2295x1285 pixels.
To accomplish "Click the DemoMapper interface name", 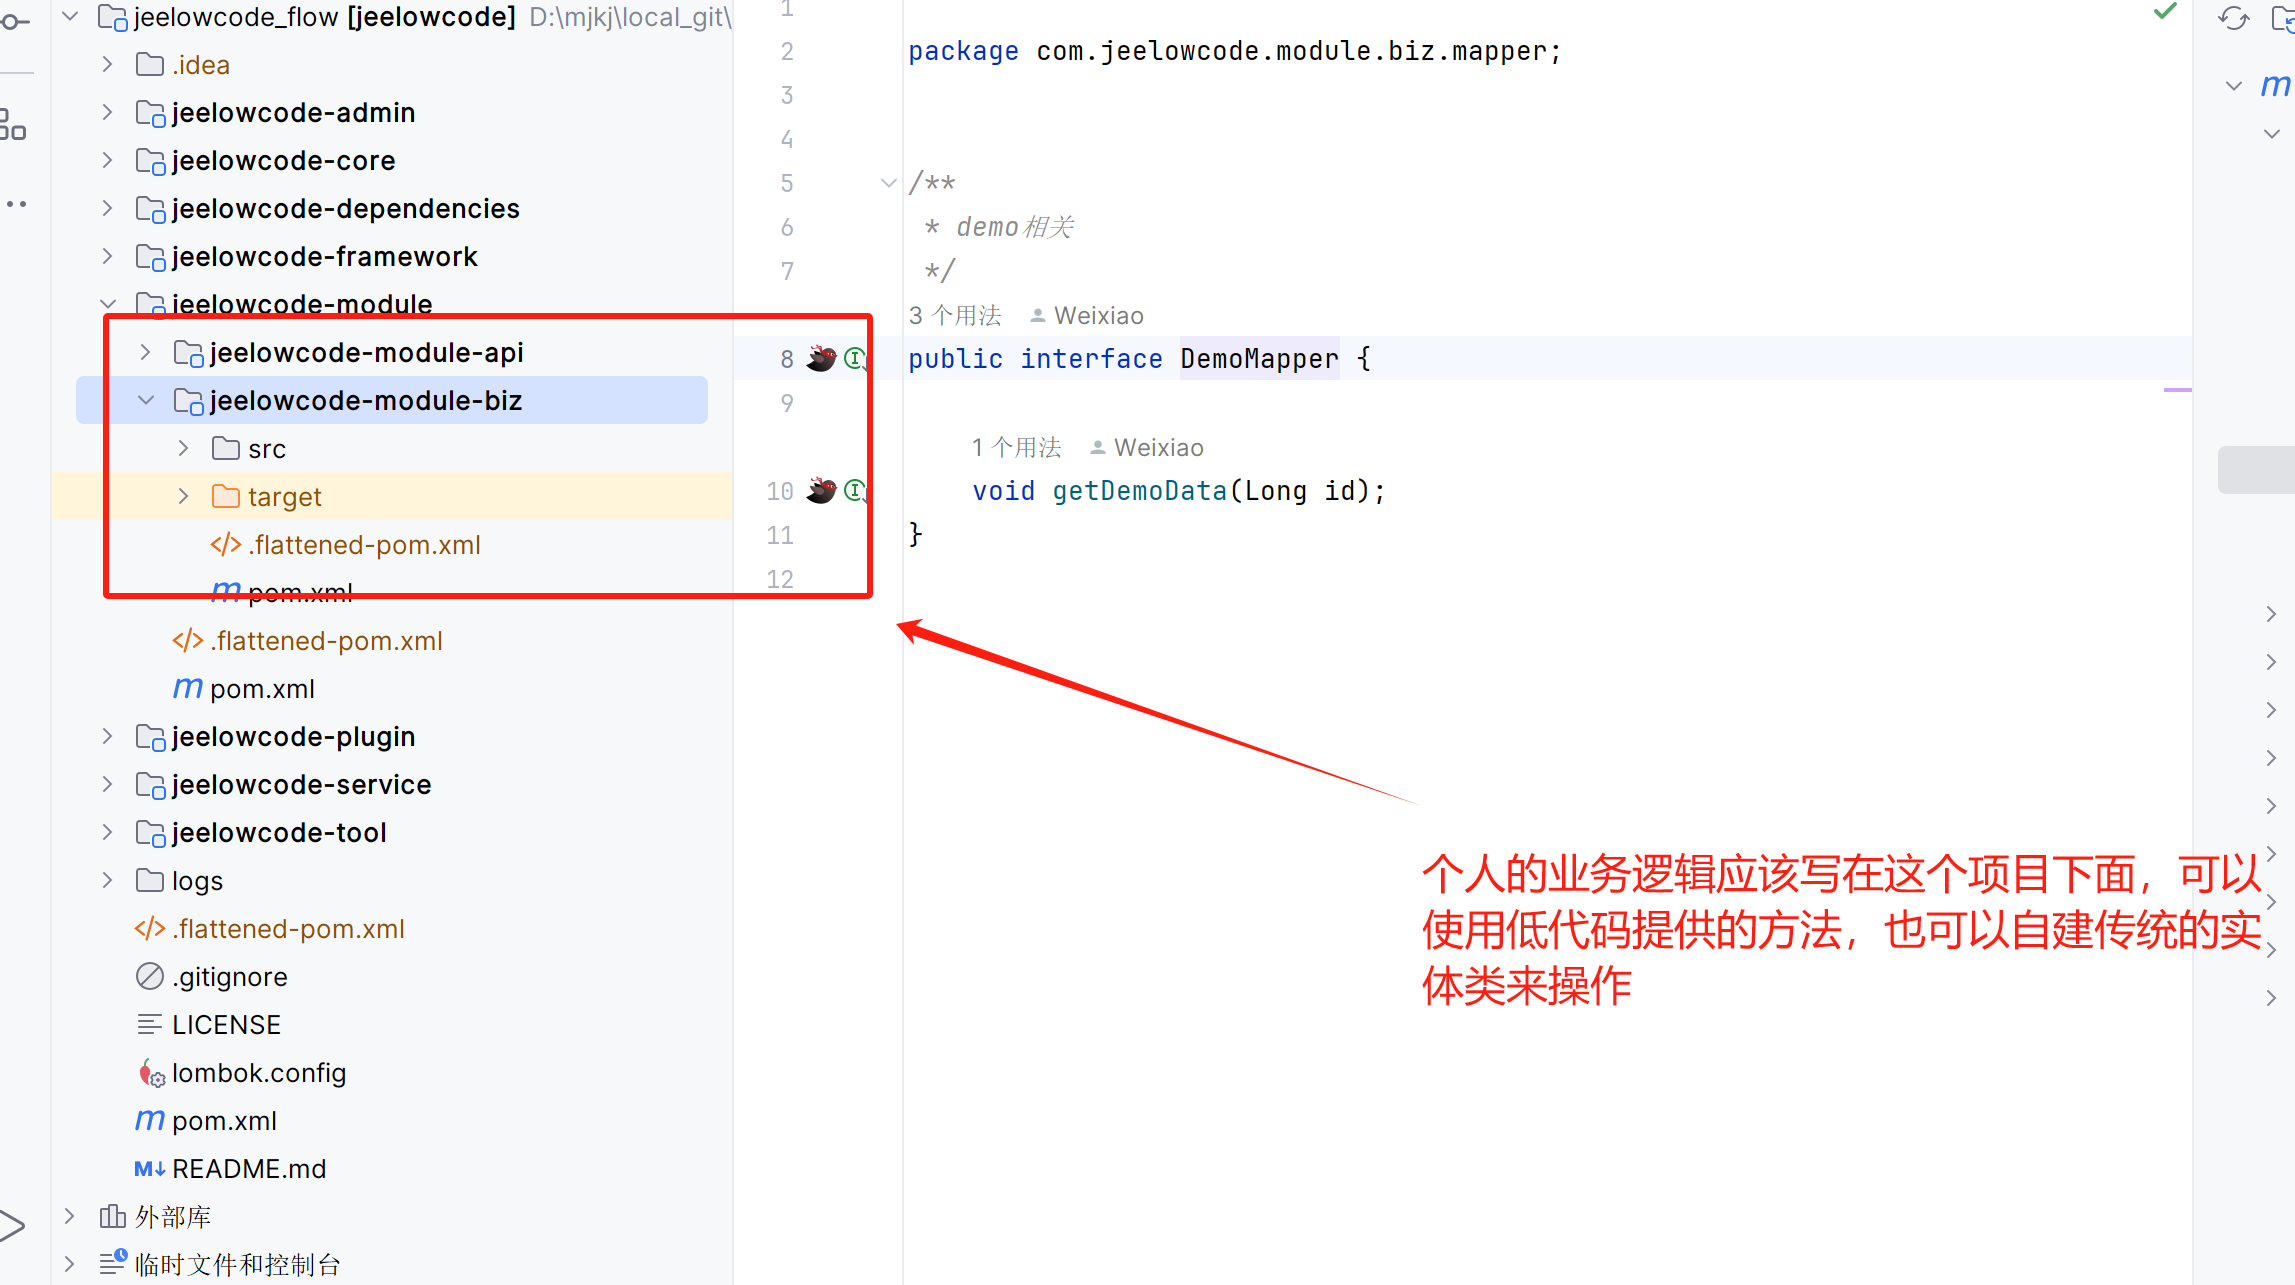I will coord(1259,358).
